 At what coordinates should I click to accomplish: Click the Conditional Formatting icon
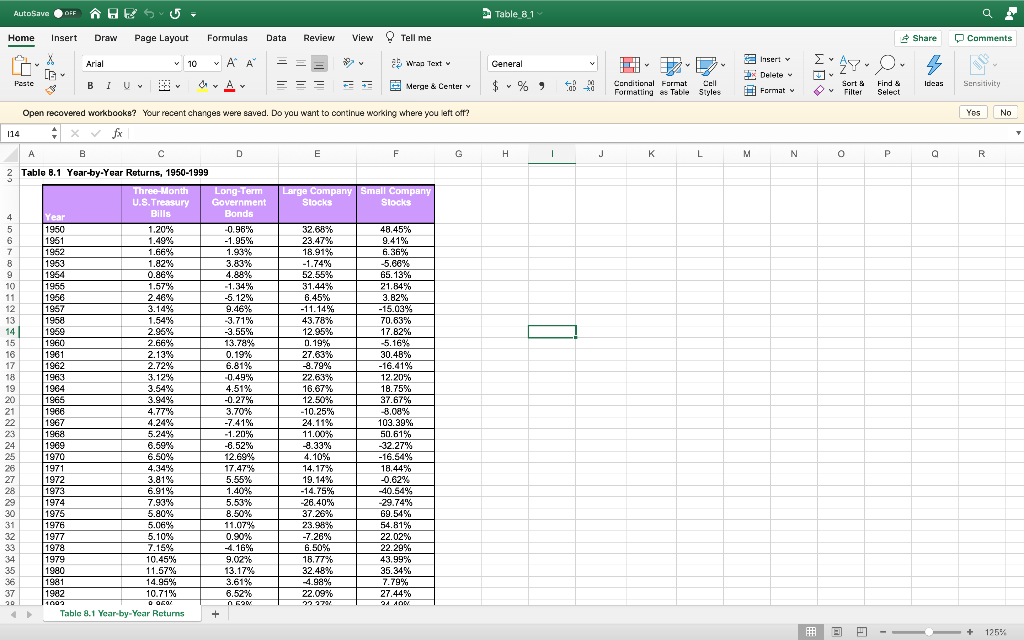(630, 66)
